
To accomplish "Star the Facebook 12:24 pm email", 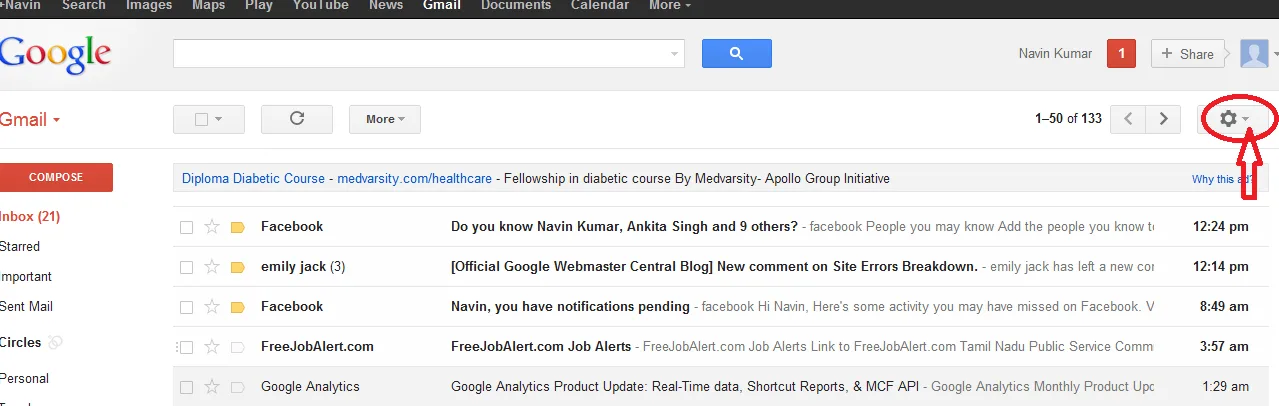I will [x=212, y=227].
